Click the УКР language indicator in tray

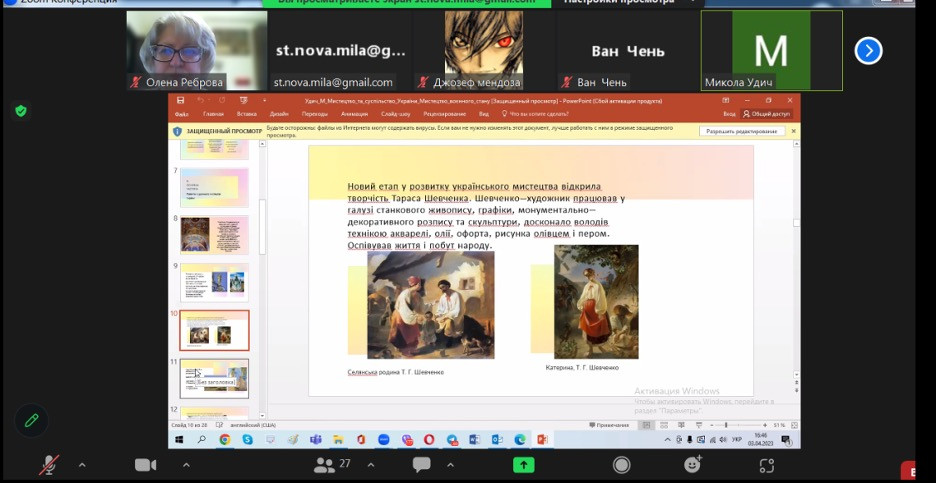point(737,440)
